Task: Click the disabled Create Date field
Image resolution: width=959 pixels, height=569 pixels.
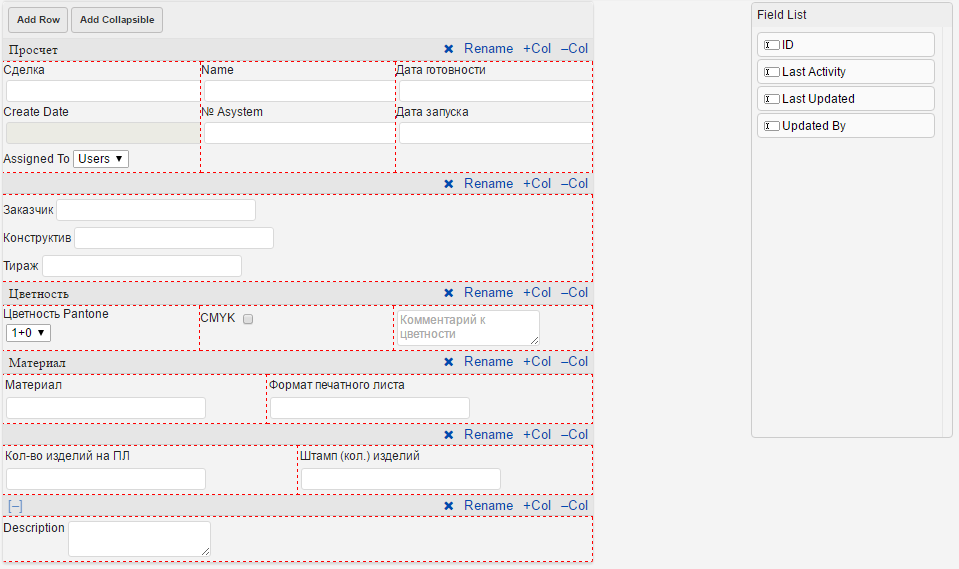Action: click(x=103, y=133)
